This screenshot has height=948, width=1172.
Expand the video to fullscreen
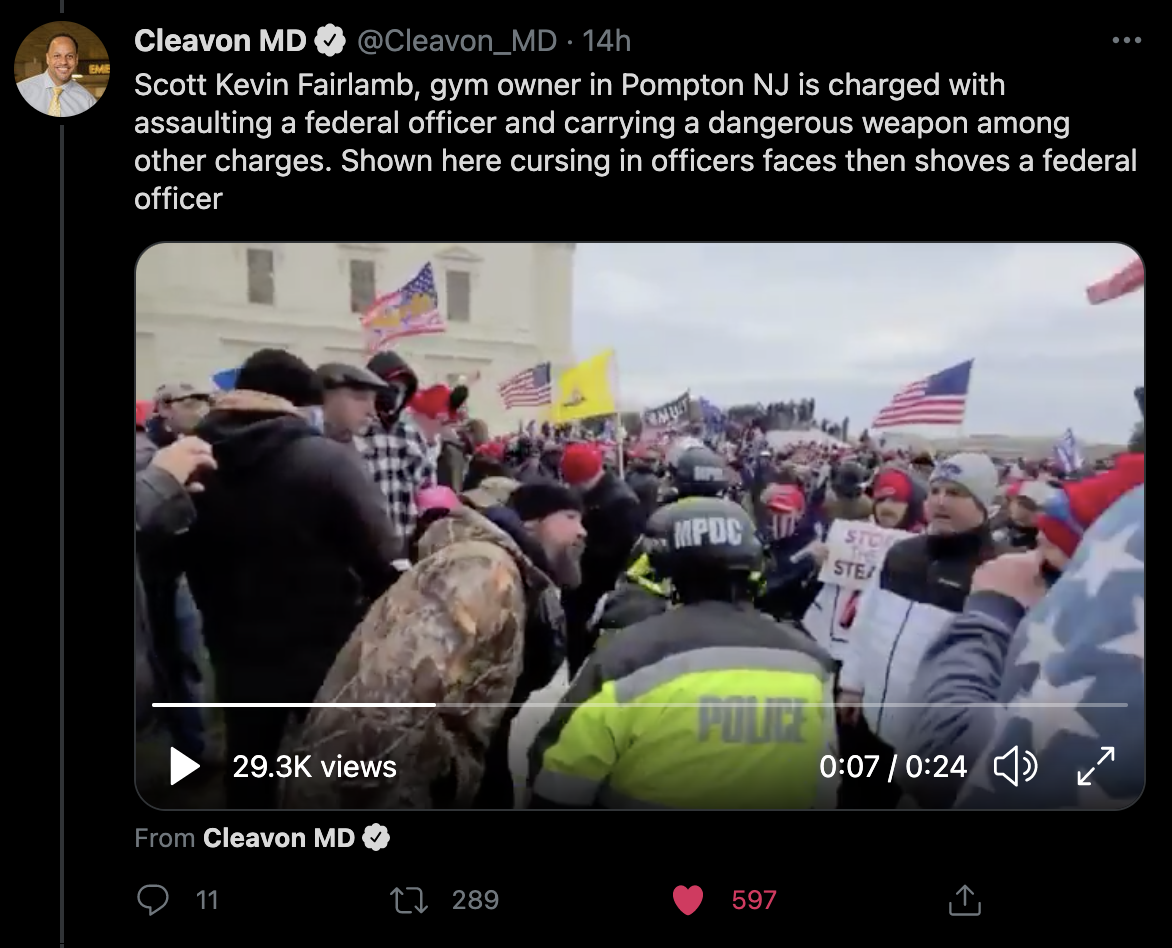[1096, 766]
